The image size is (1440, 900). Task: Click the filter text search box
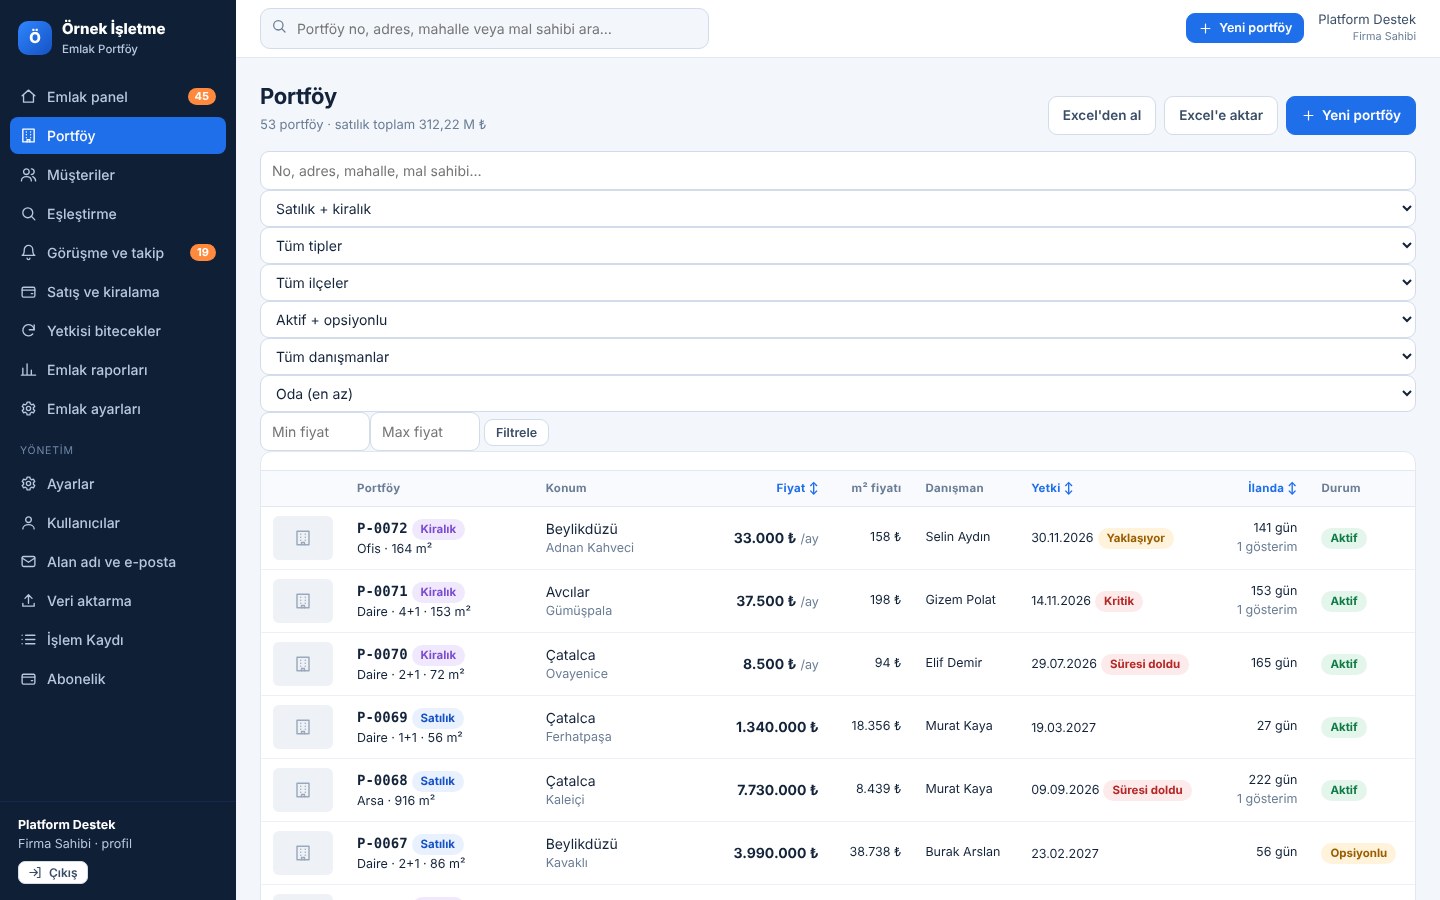point(838,171)
